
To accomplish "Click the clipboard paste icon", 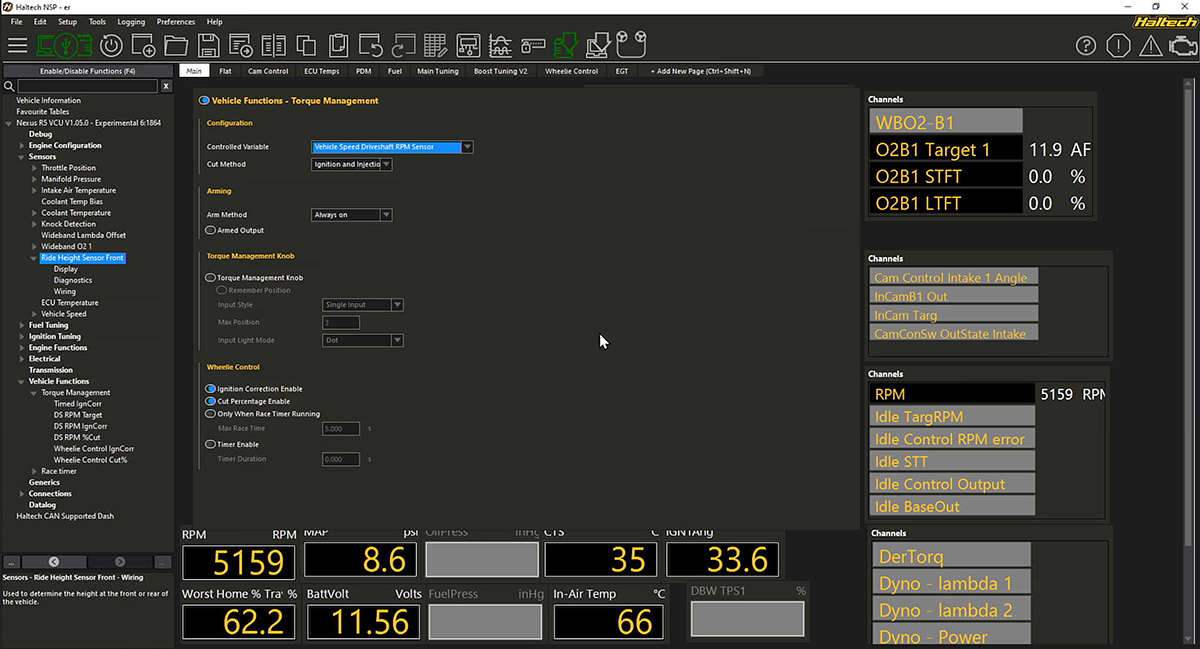I will (338, 45).
